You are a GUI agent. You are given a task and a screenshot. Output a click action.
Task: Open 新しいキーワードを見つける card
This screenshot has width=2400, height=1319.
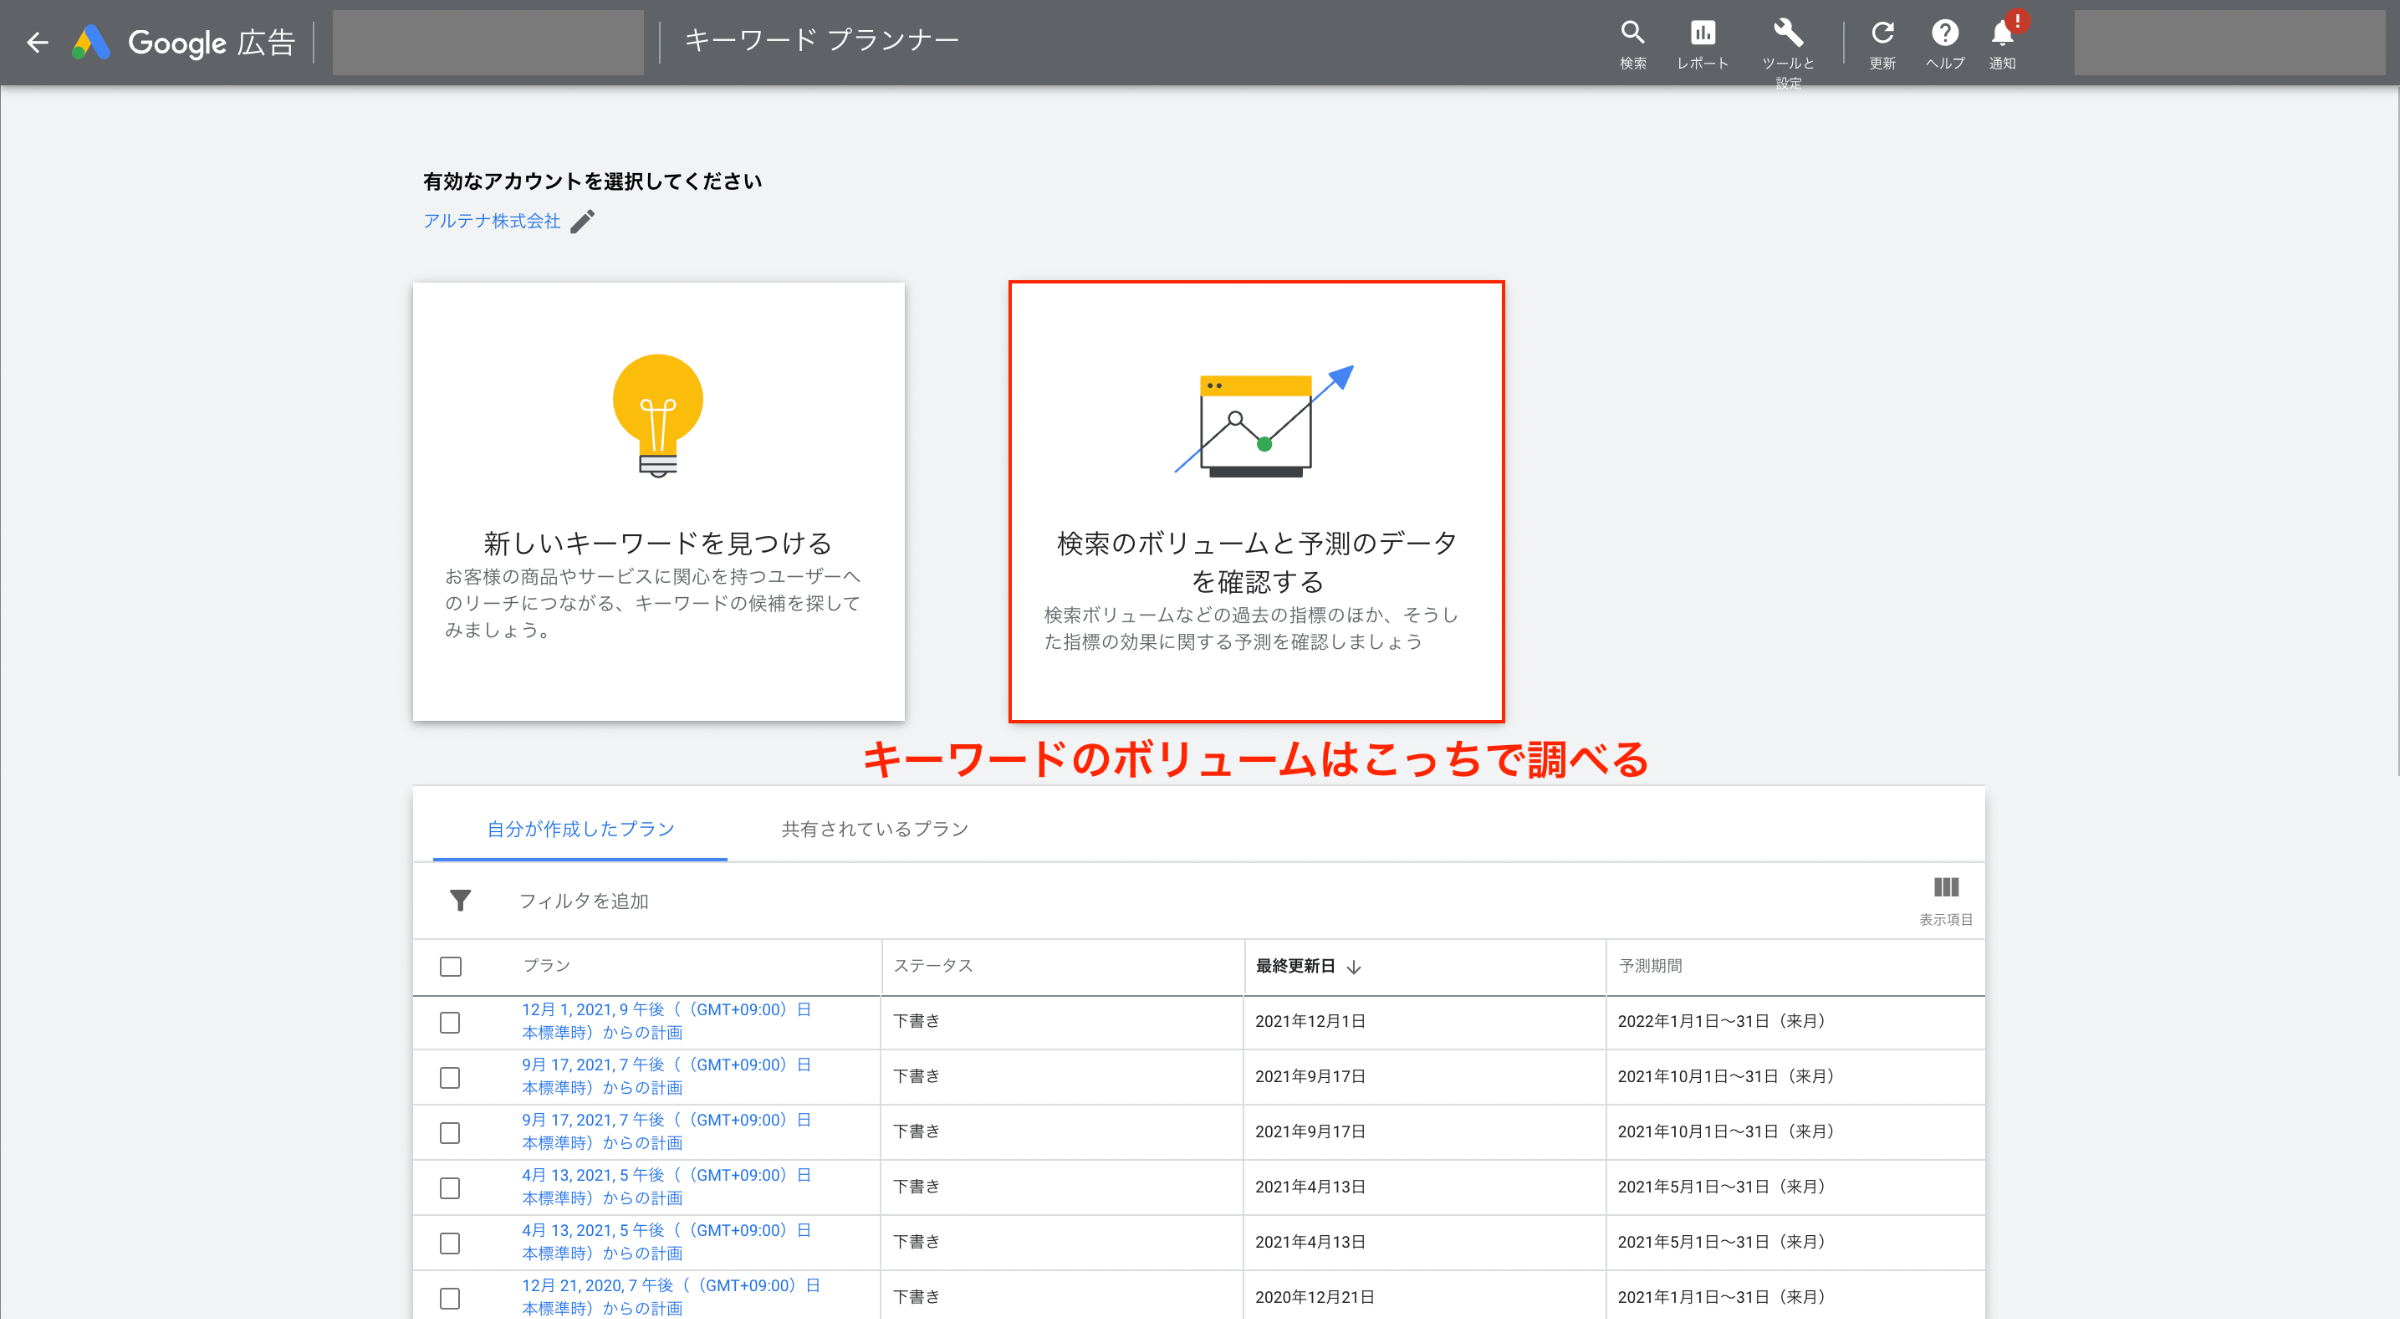tap(659, 501)
